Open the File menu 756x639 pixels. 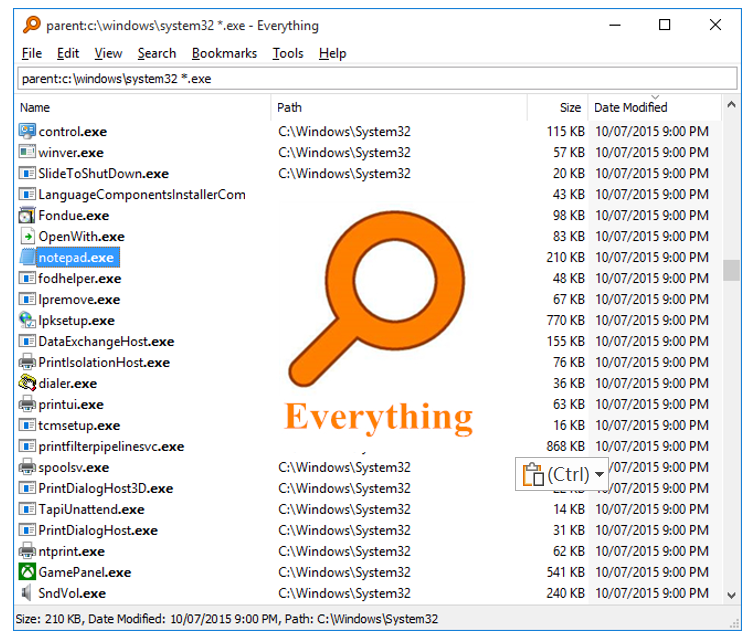pos(32,53)
